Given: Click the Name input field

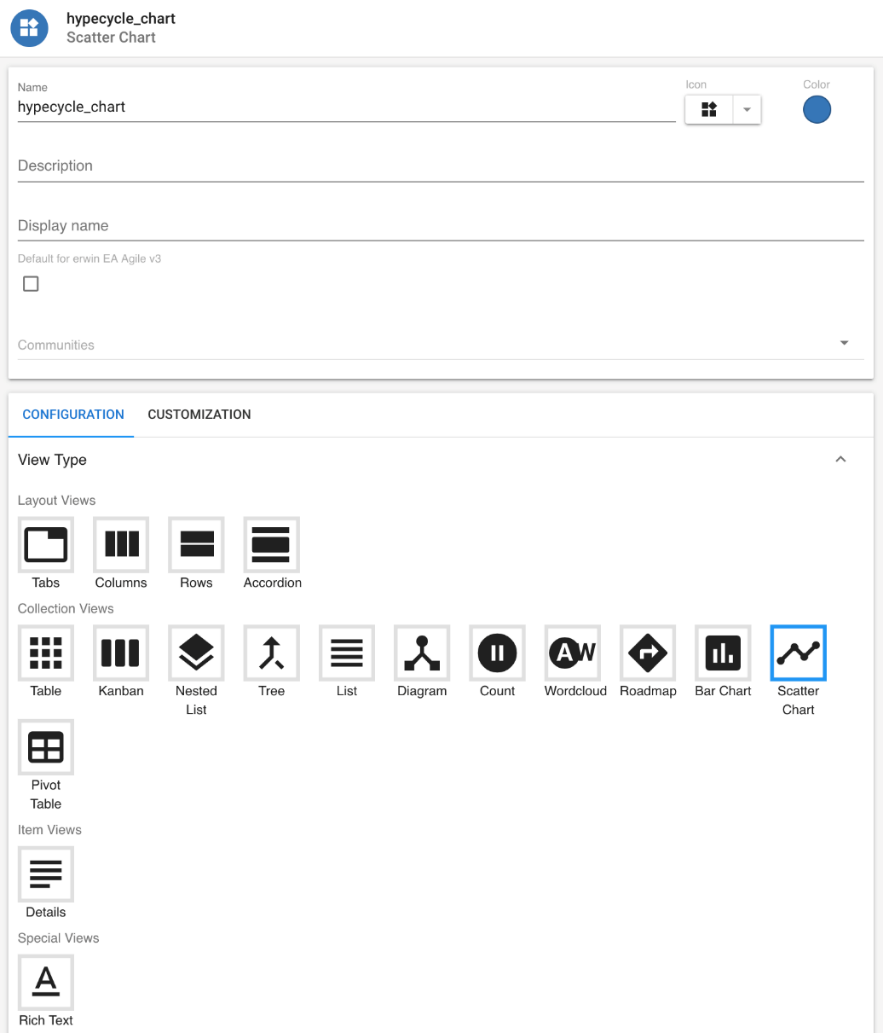Looking at the screenshot, I should pos(346,107).
